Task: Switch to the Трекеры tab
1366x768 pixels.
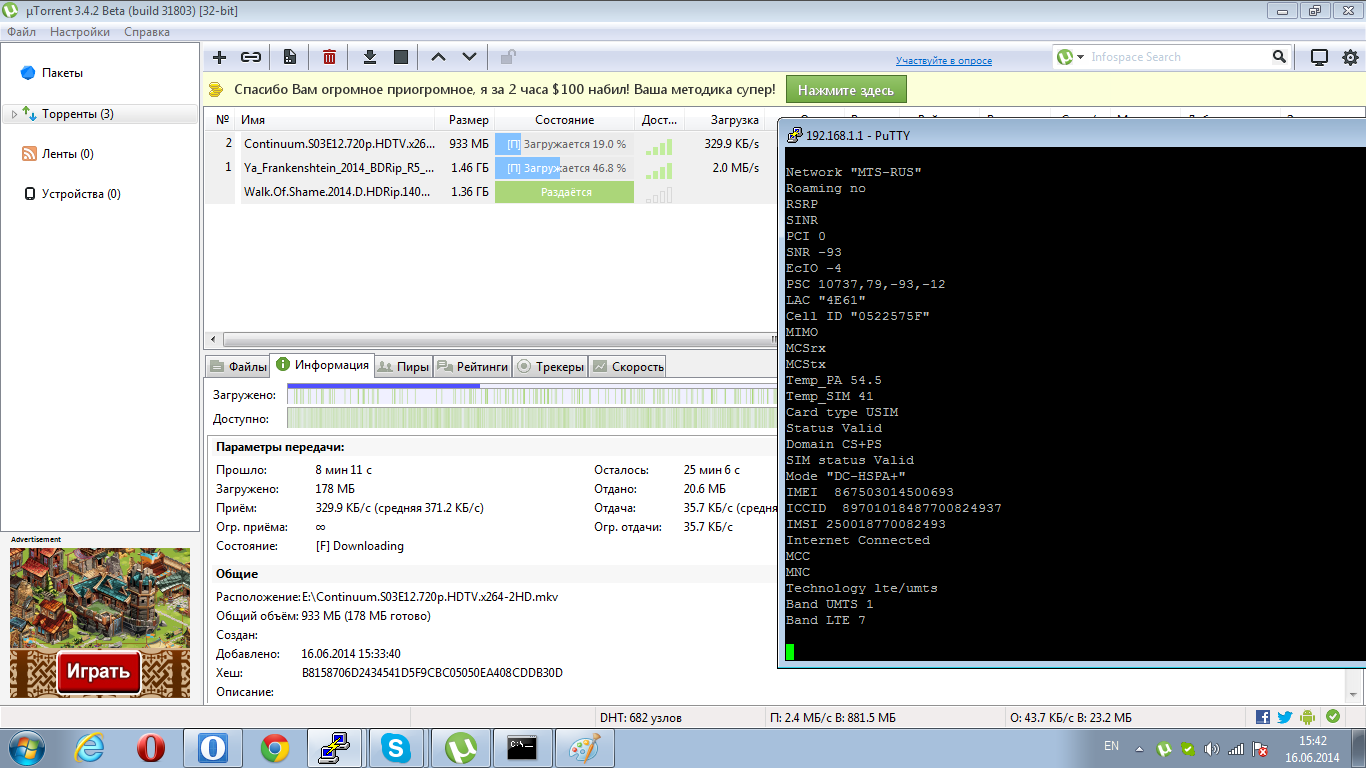Action: click(550, 367)
